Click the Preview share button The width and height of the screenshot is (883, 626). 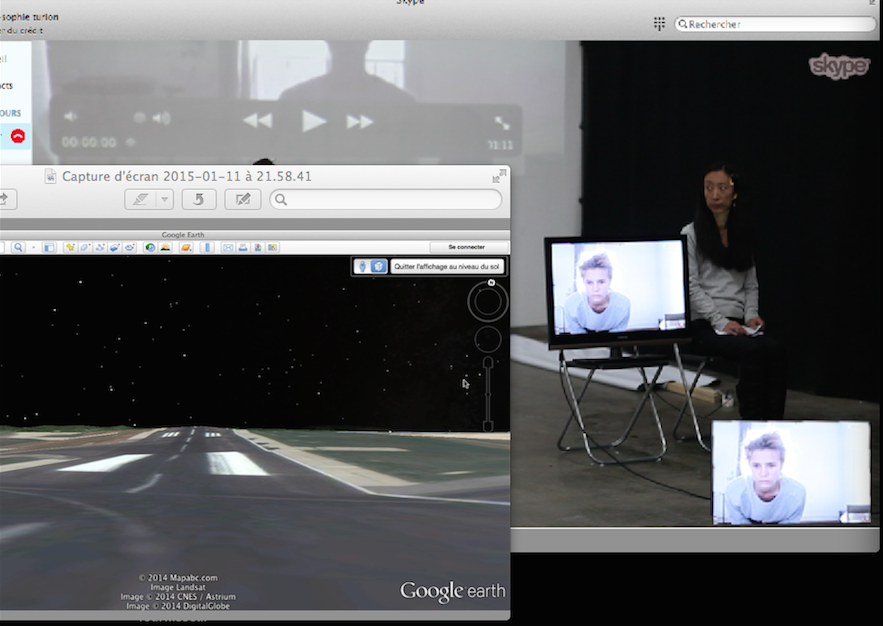point(7,199)
